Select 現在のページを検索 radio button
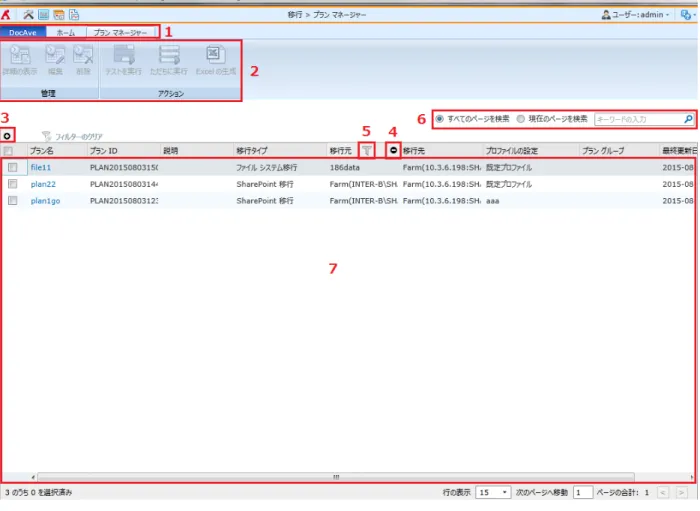The image size is (700, 511). click(521, 119)
